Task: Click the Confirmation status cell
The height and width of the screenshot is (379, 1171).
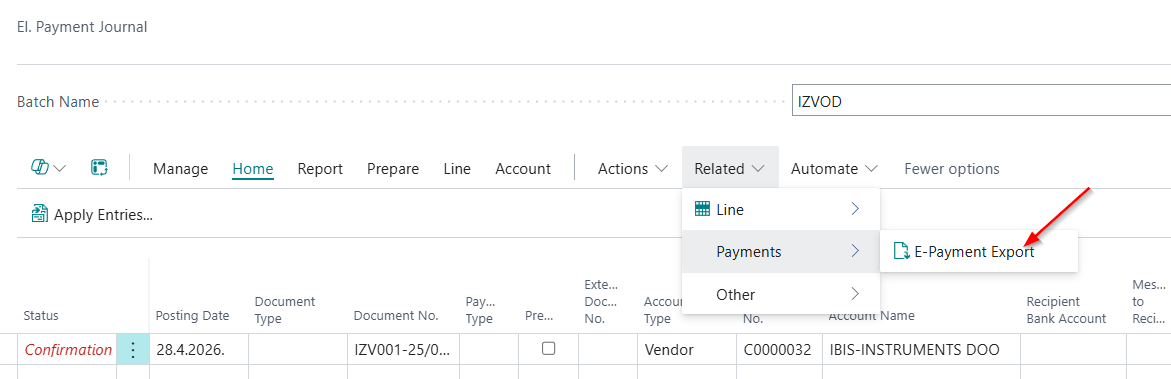Action: 68,349
